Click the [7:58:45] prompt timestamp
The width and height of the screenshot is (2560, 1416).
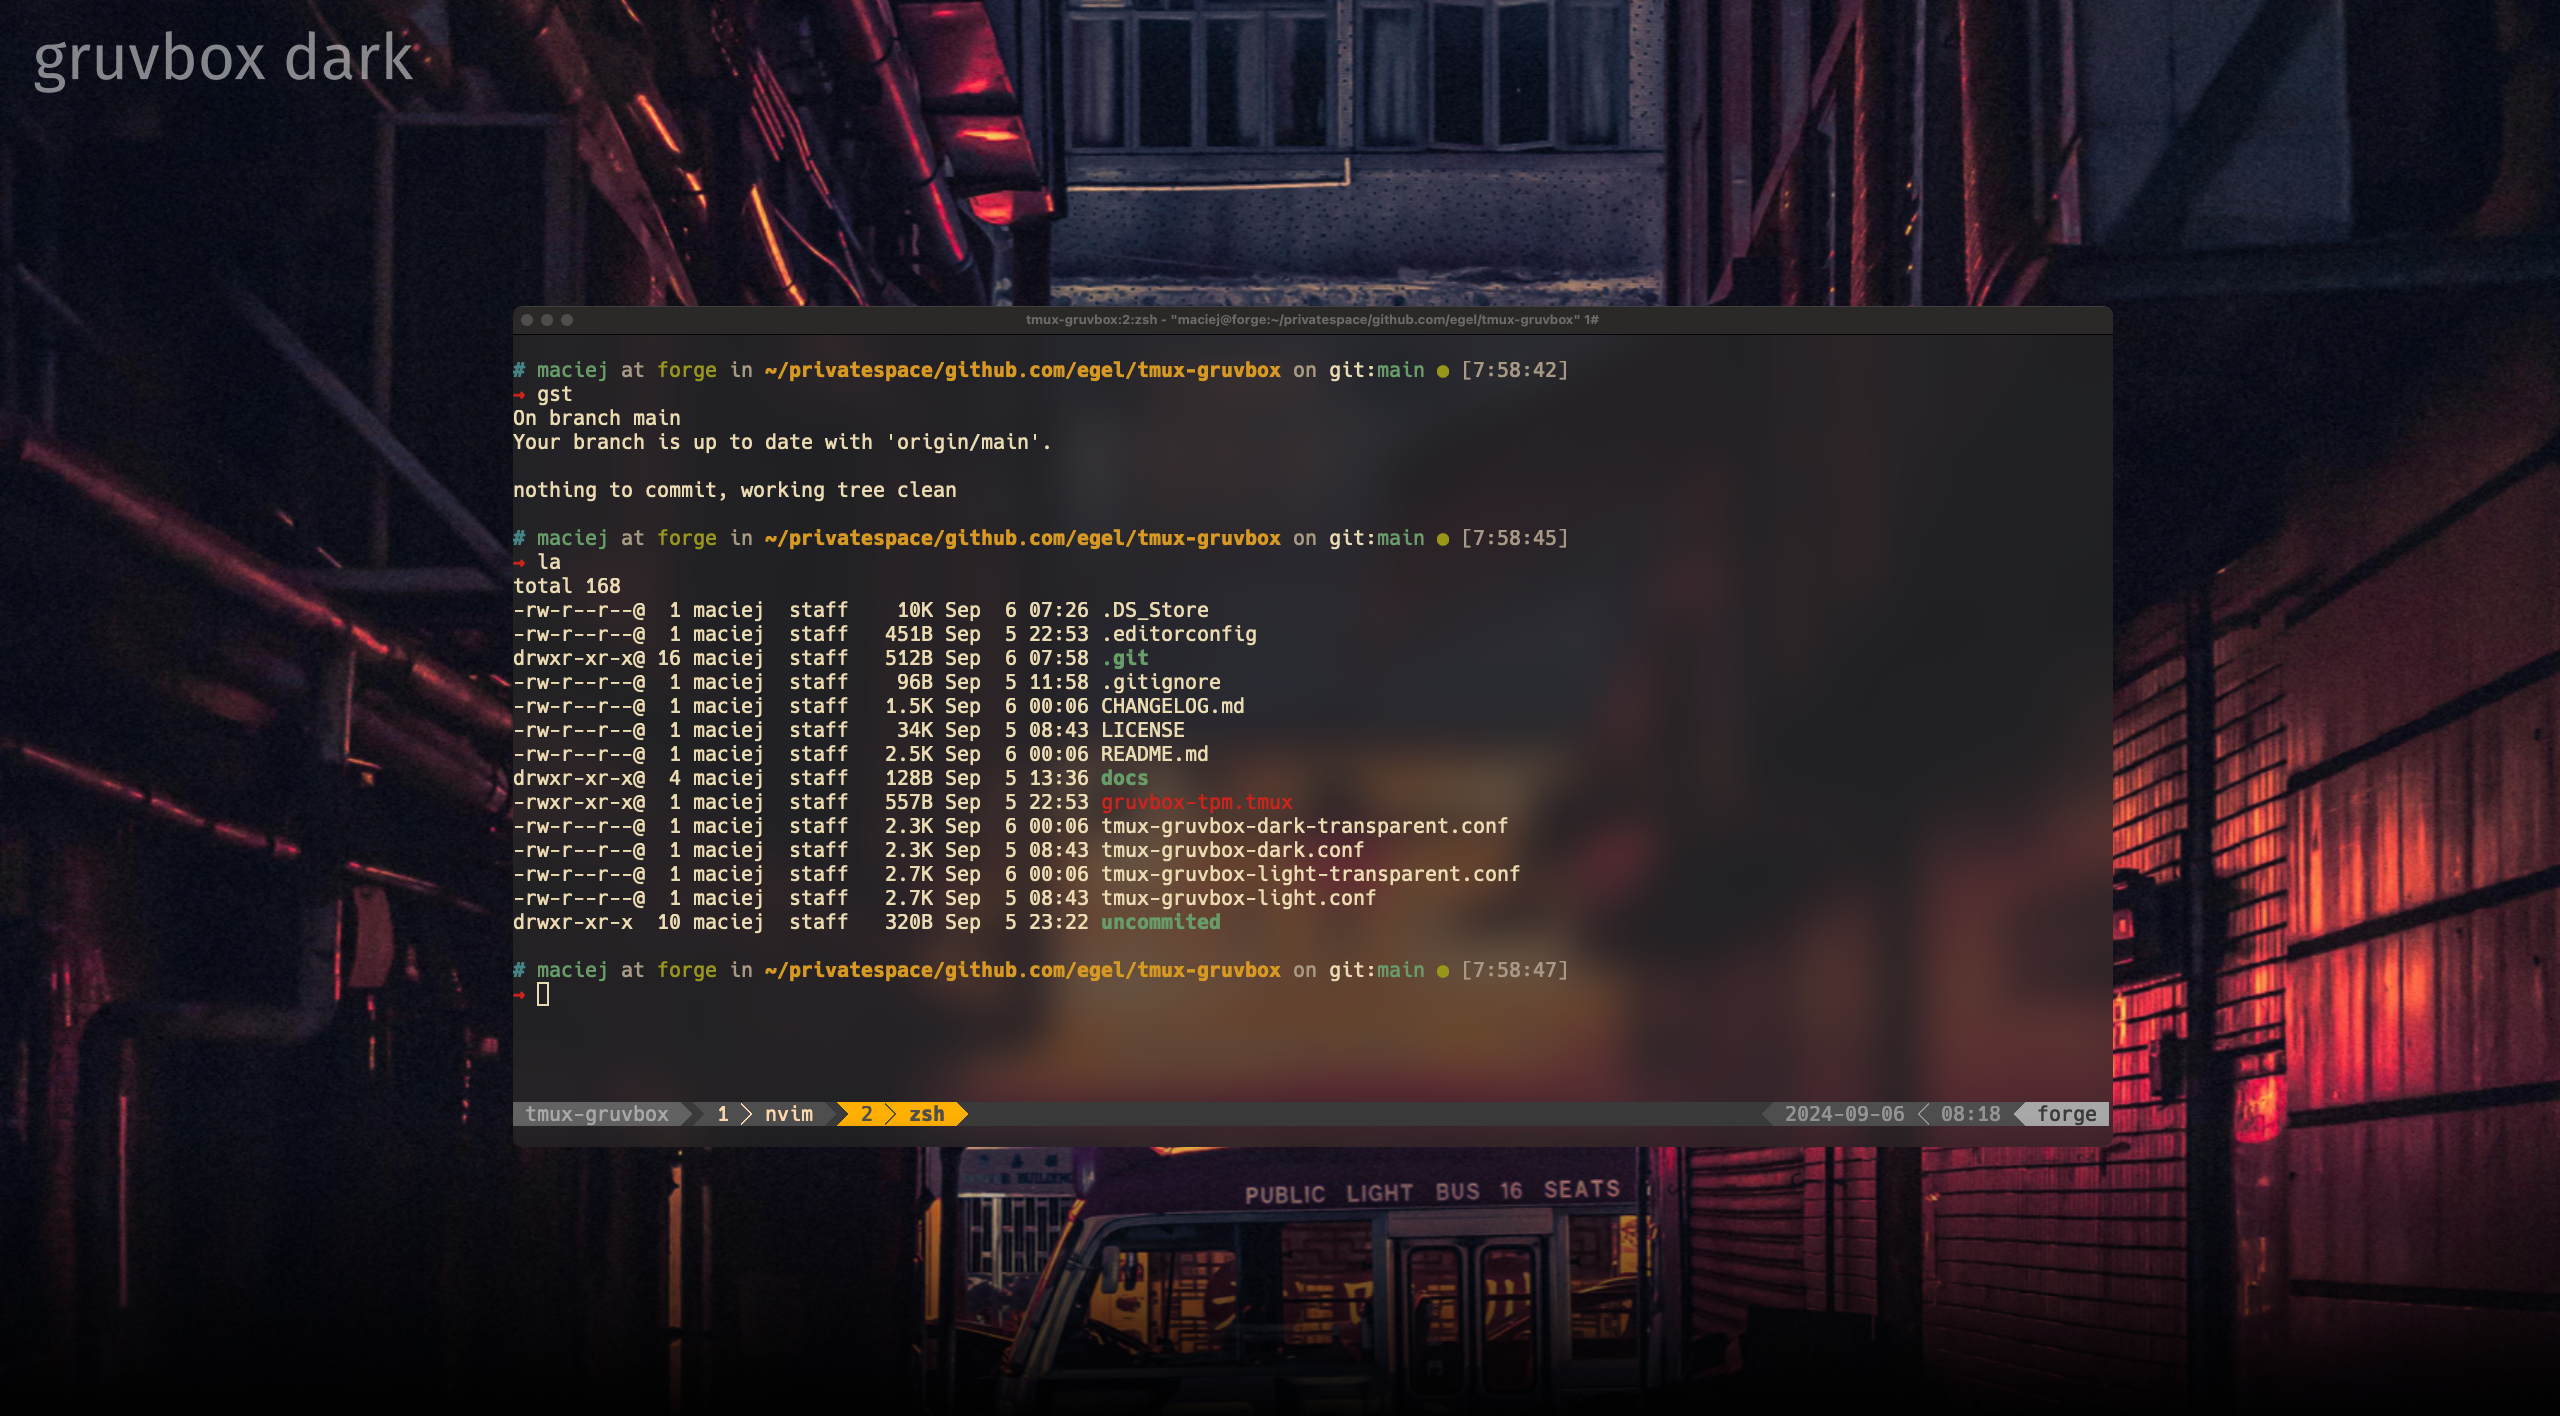click(x=1515, y=538)
